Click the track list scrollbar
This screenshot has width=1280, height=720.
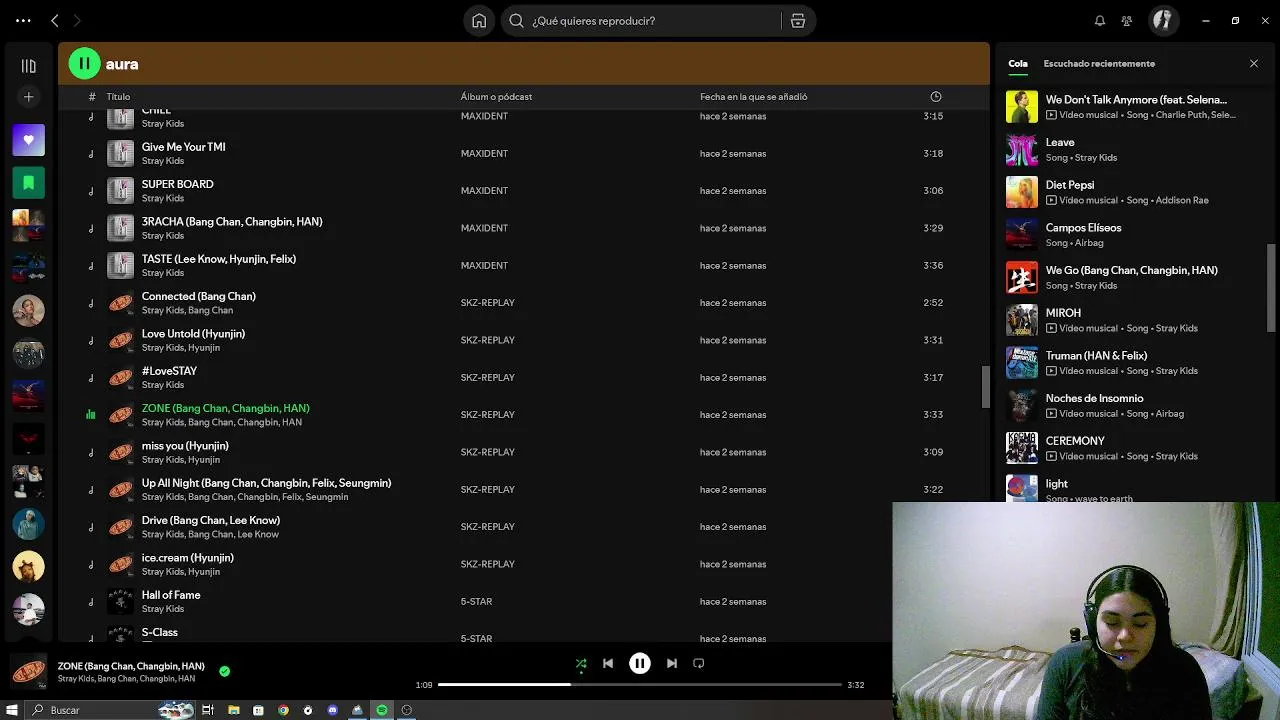(x=985, y=387)
